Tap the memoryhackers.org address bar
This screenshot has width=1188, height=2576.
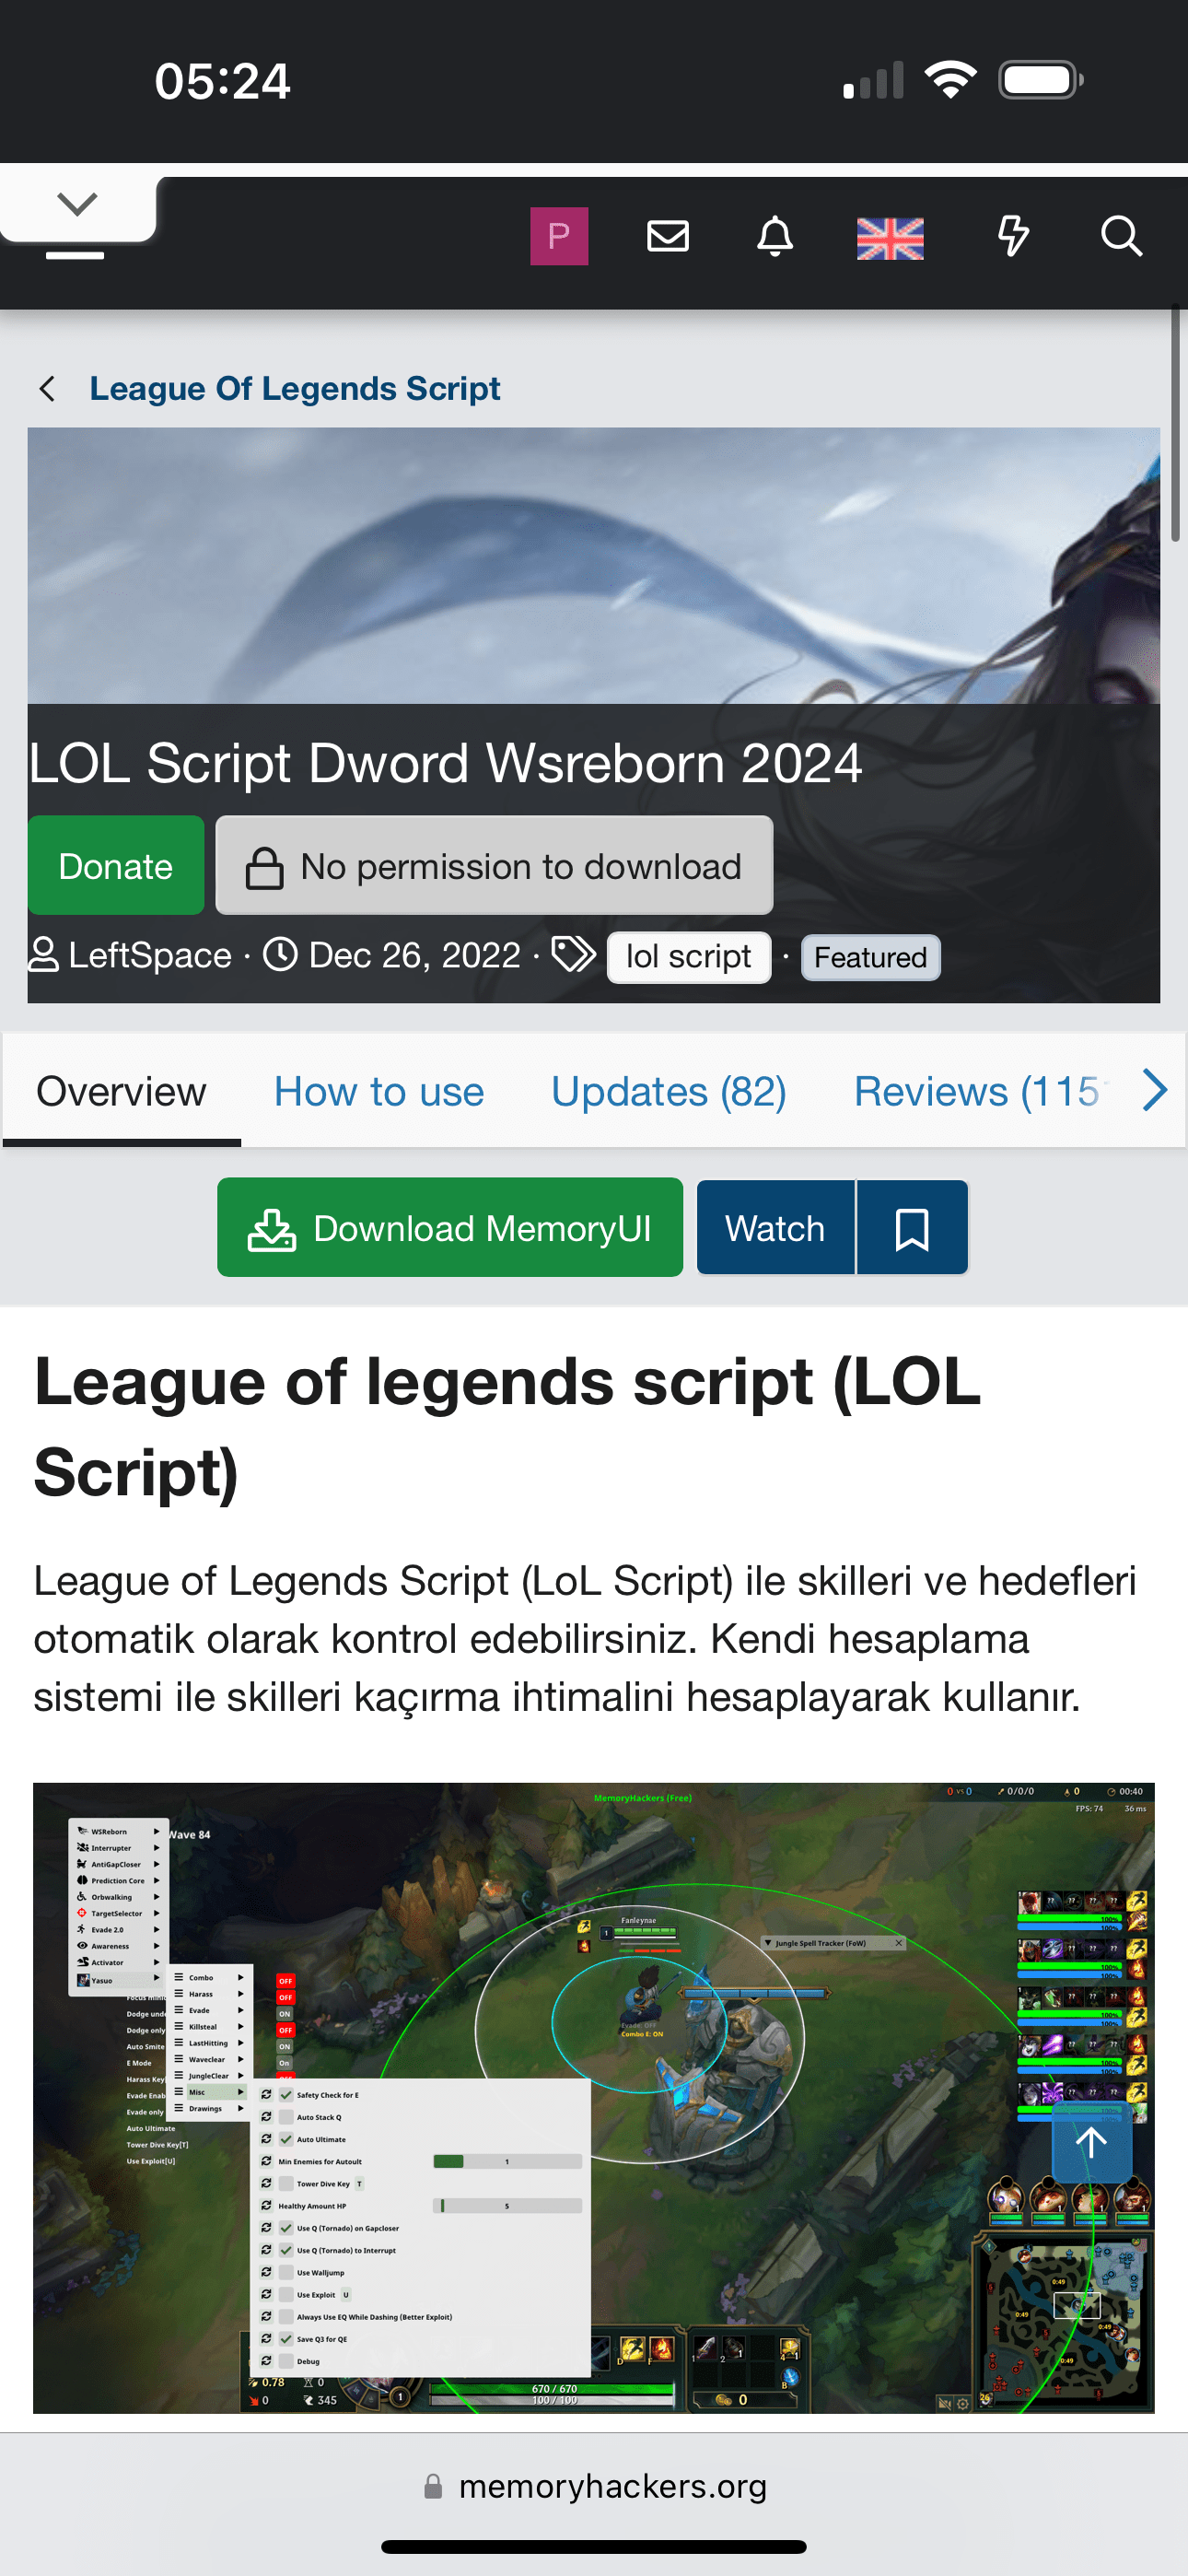(x=594, y=2485)
